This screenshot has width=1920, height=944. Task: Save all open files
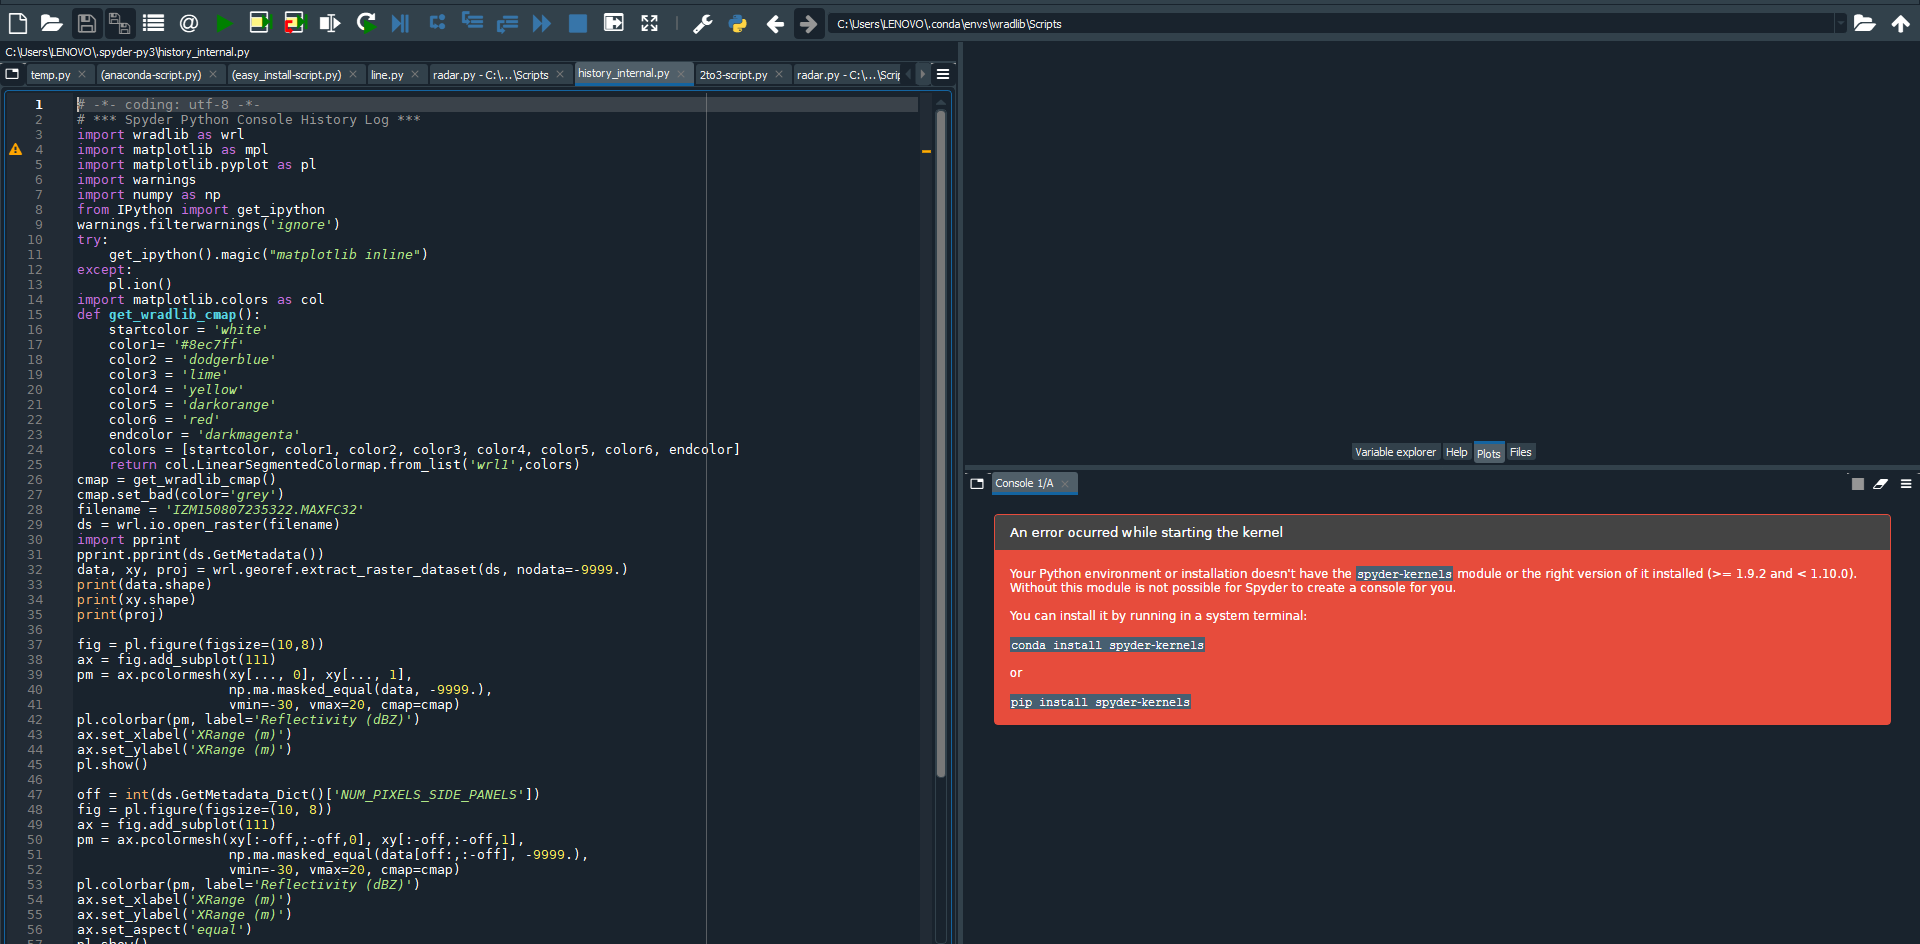coord(119,23)
